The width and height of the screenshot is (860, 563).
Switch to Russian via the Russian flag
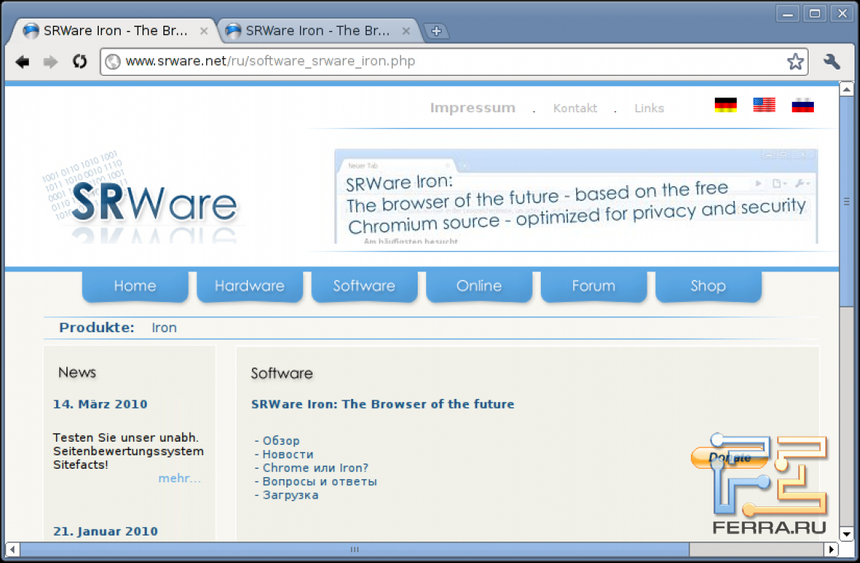coord(802,105)
